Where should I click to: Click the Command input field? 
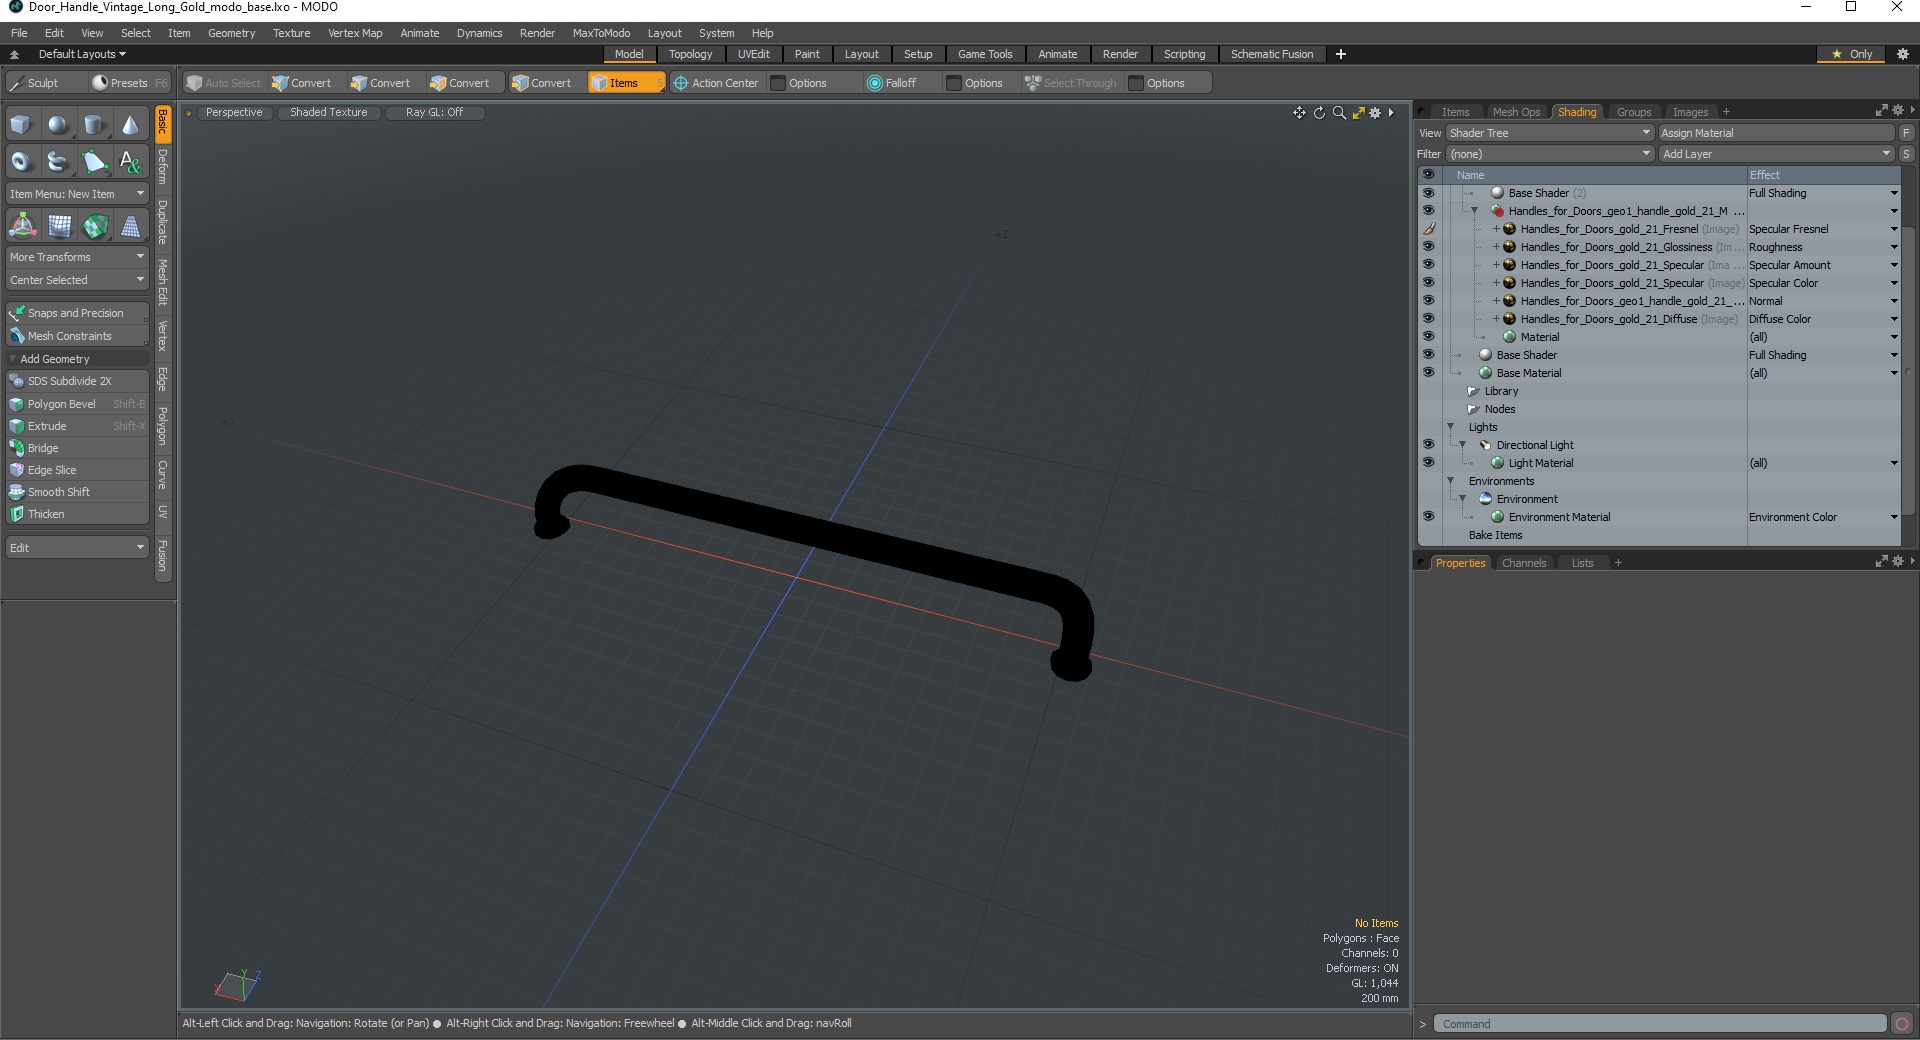[x=1659, y=1024]
